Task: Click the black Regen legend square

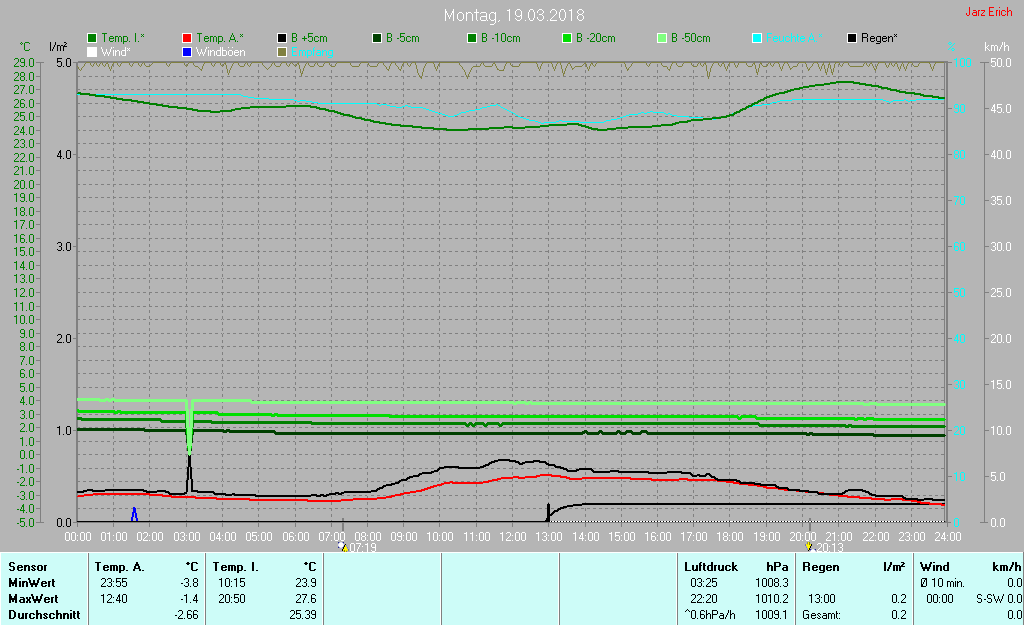Action: pyautogui.click(x=852, y=38)
